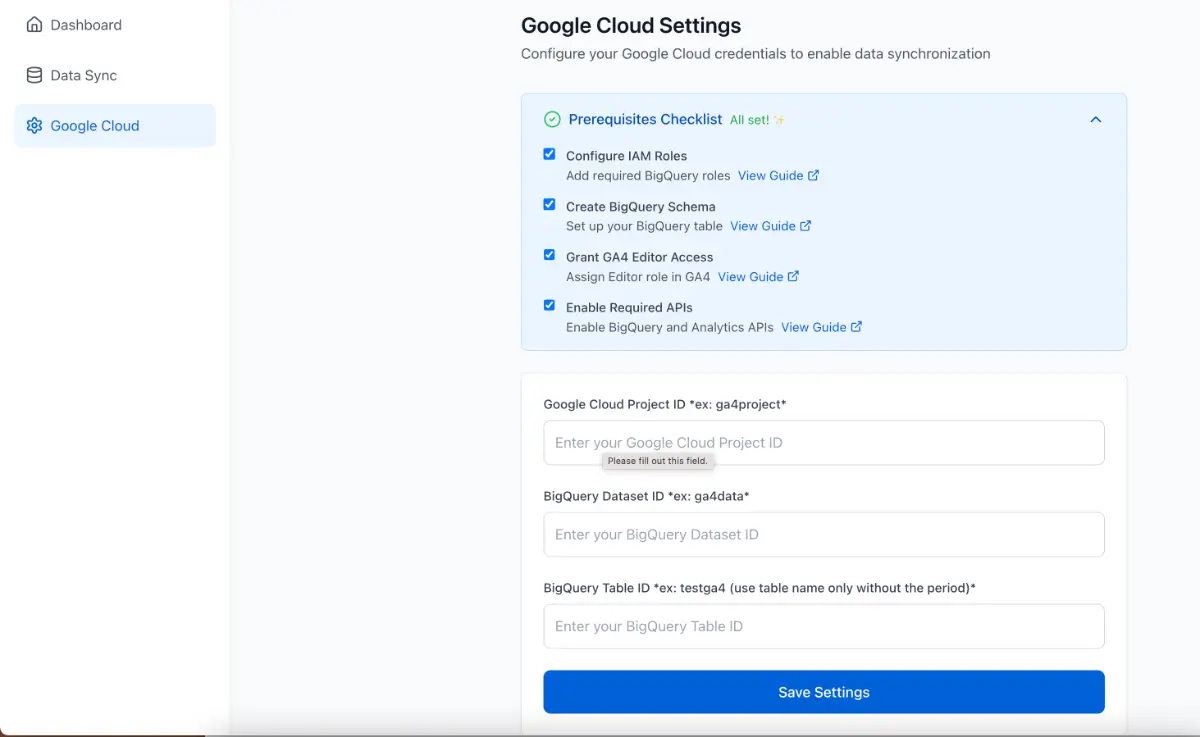Viewport: 1200px width, 737px height.
Task: Click external link icon for IAM Roles guide
Action: pos(813,175)
